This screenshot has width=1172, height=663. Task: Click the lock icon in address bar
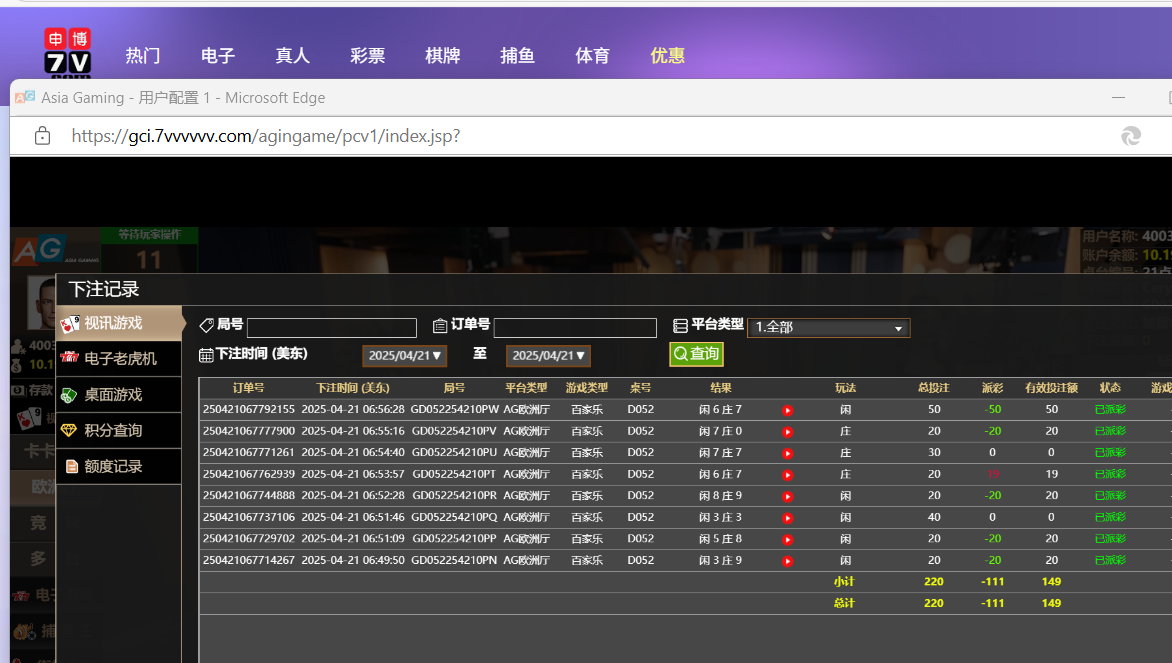(x=42, y=136)
